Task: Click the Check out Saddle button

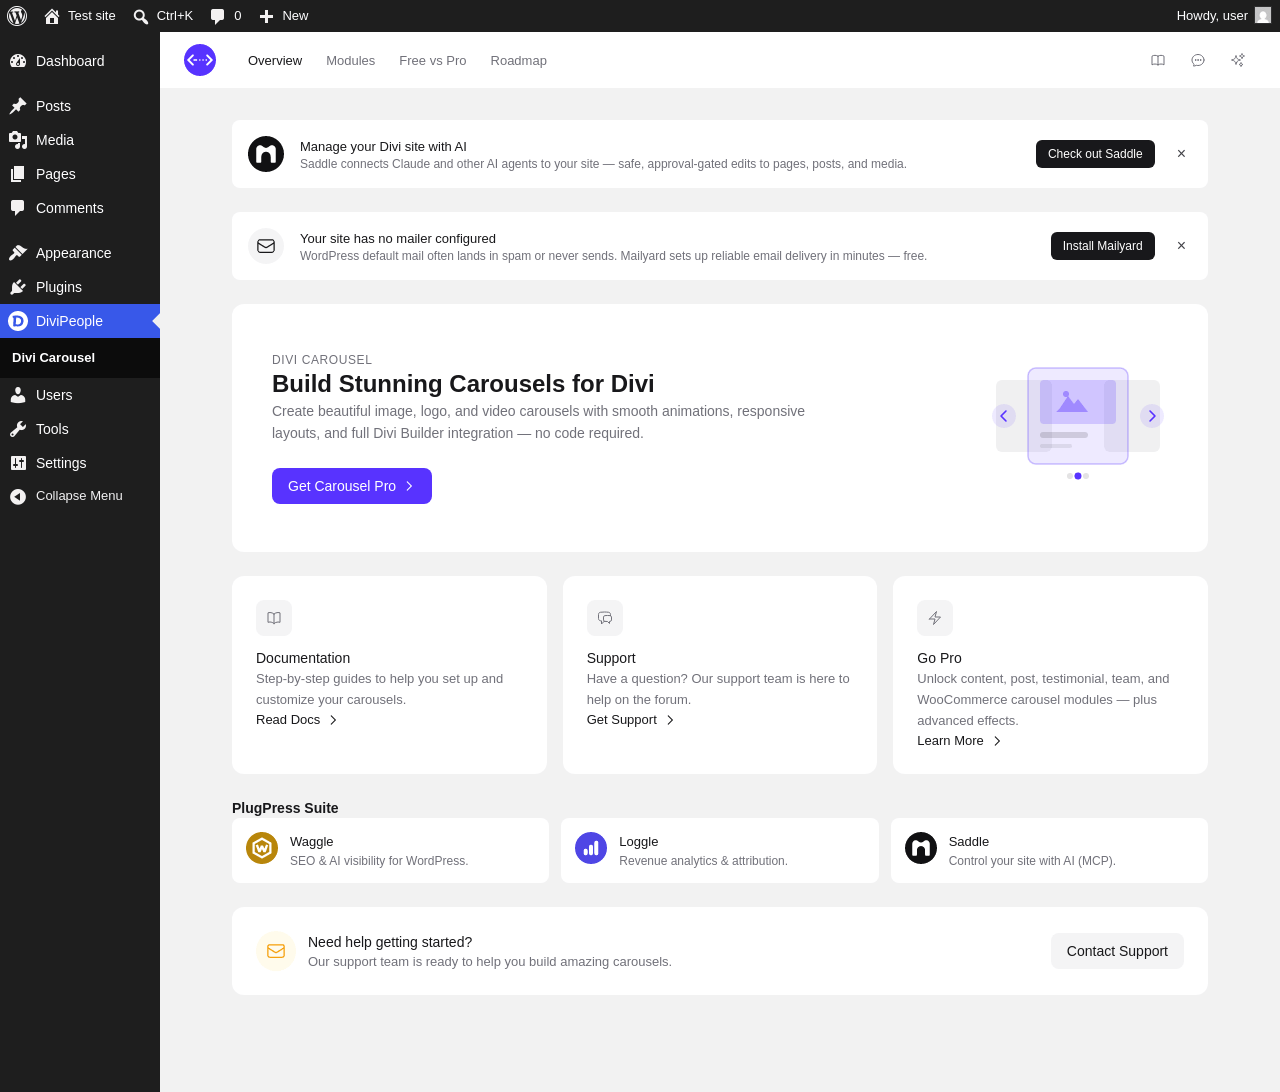Action: 1095,154
